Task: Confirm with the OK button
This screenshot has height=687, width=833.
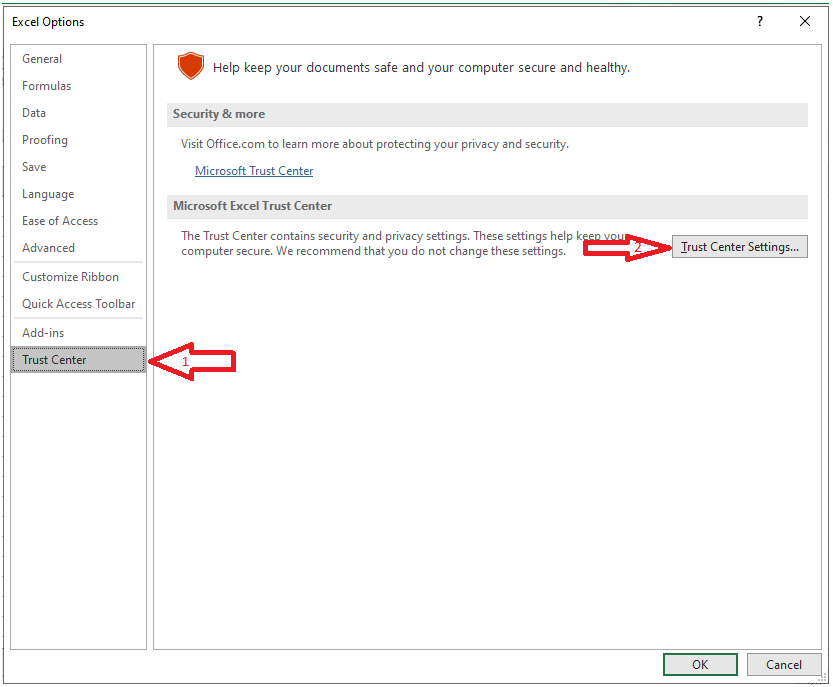Action: [x=700, y=664]
